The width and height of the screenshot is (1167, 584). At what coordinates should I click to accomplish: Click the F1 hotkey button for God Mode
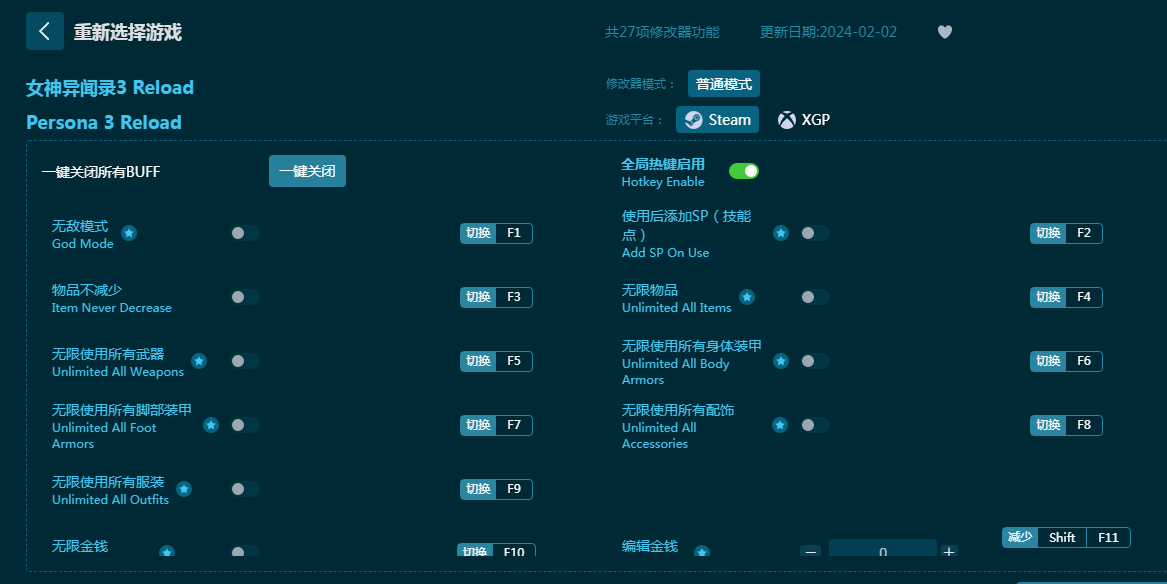tap(496, 233)
